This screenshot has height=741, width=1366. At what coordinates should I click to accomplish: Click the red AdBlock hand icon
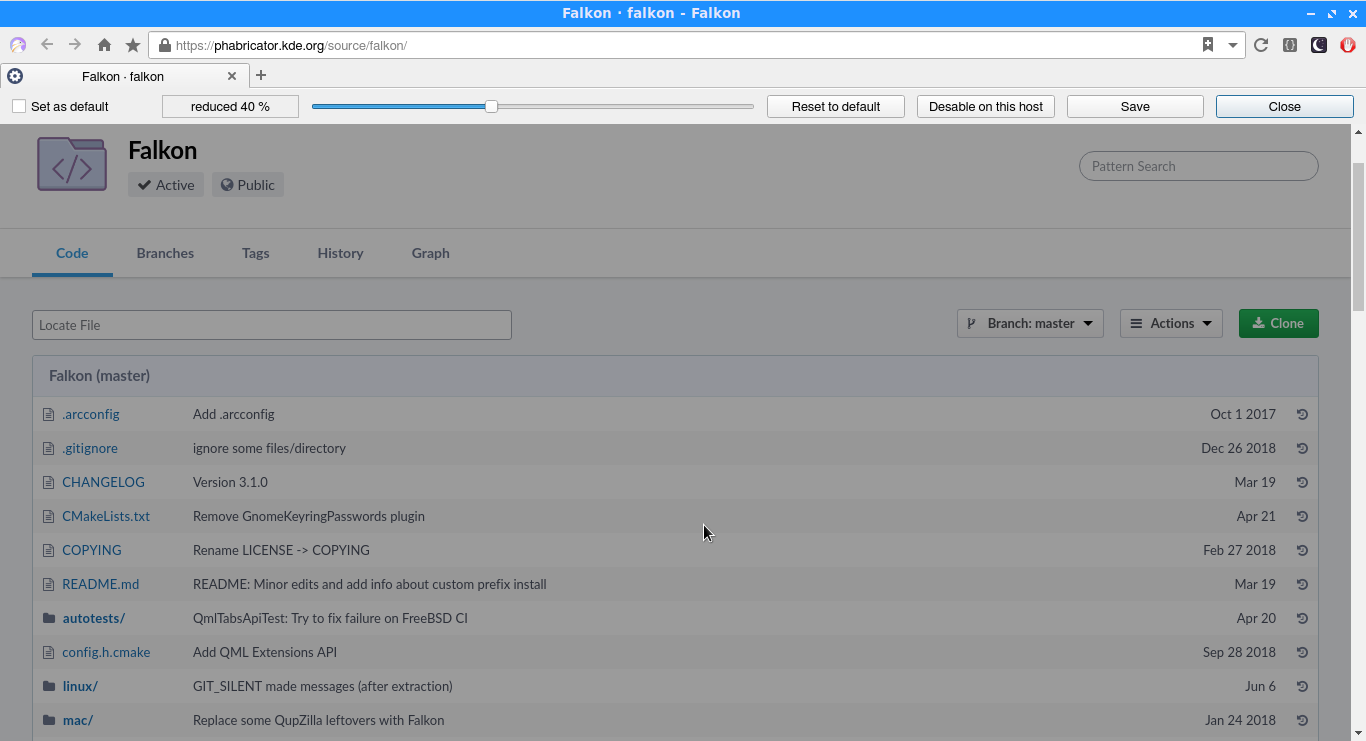click(x=1348, y=45)
